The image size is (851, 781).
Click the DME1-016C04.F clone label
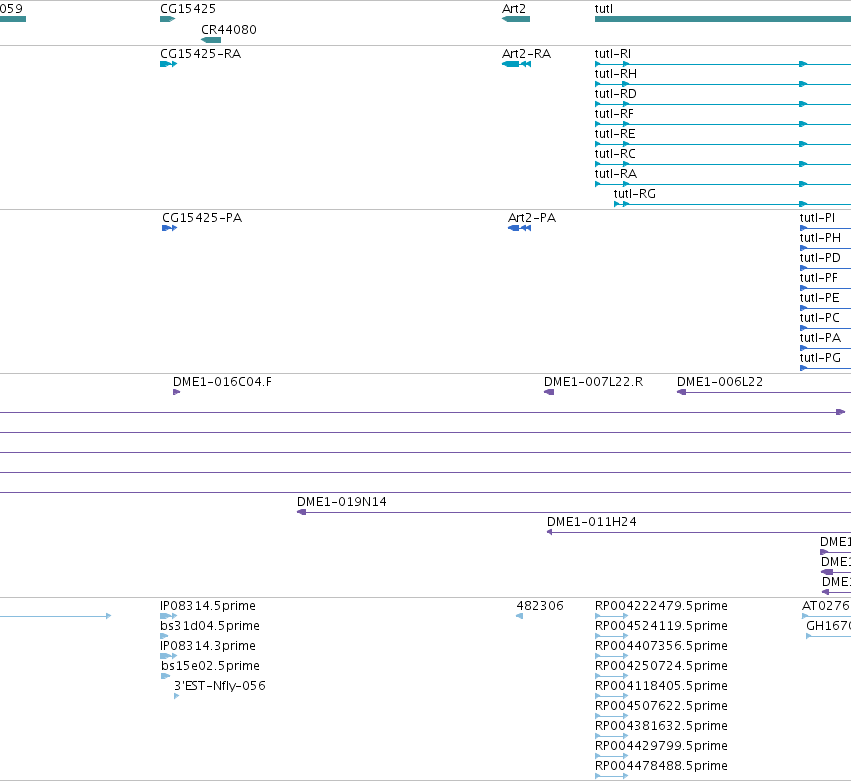coord(223,382)
